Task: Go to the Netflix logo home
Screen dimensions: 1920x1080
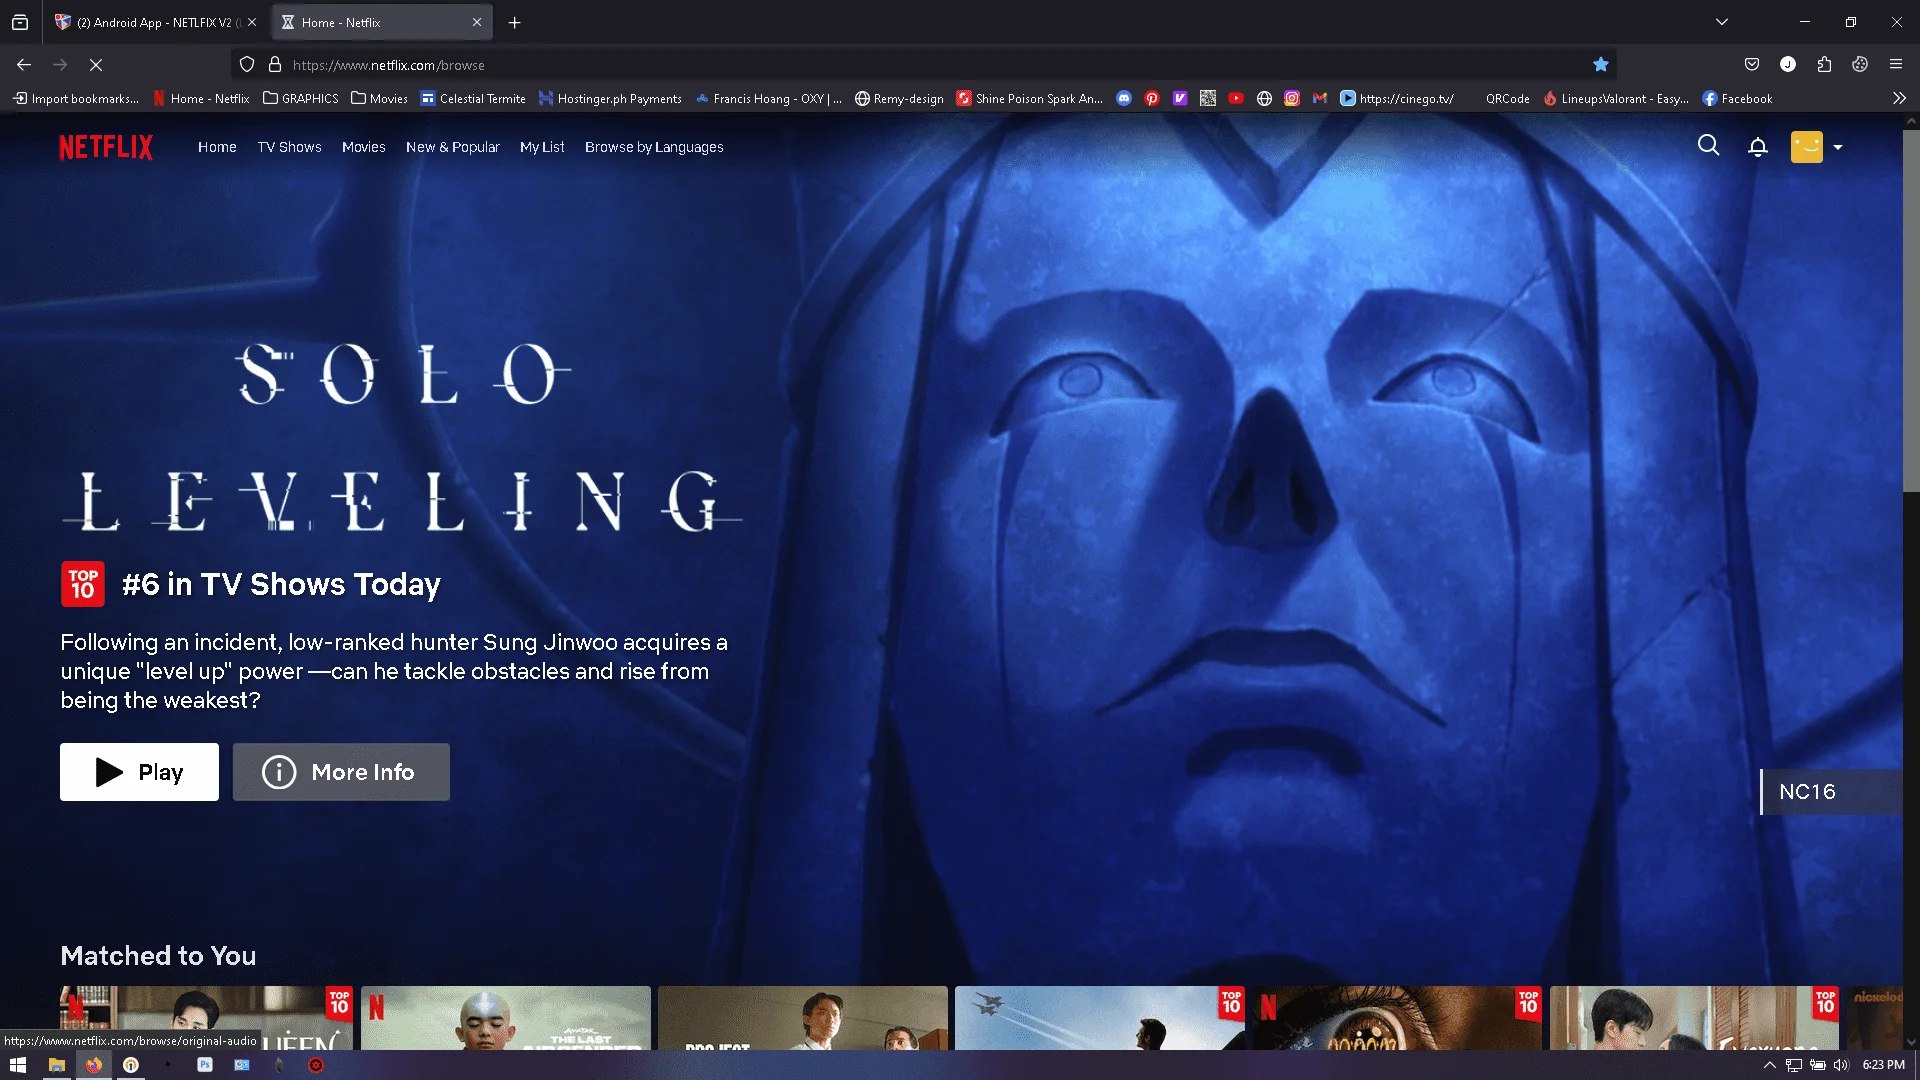Action: point(106,147)
